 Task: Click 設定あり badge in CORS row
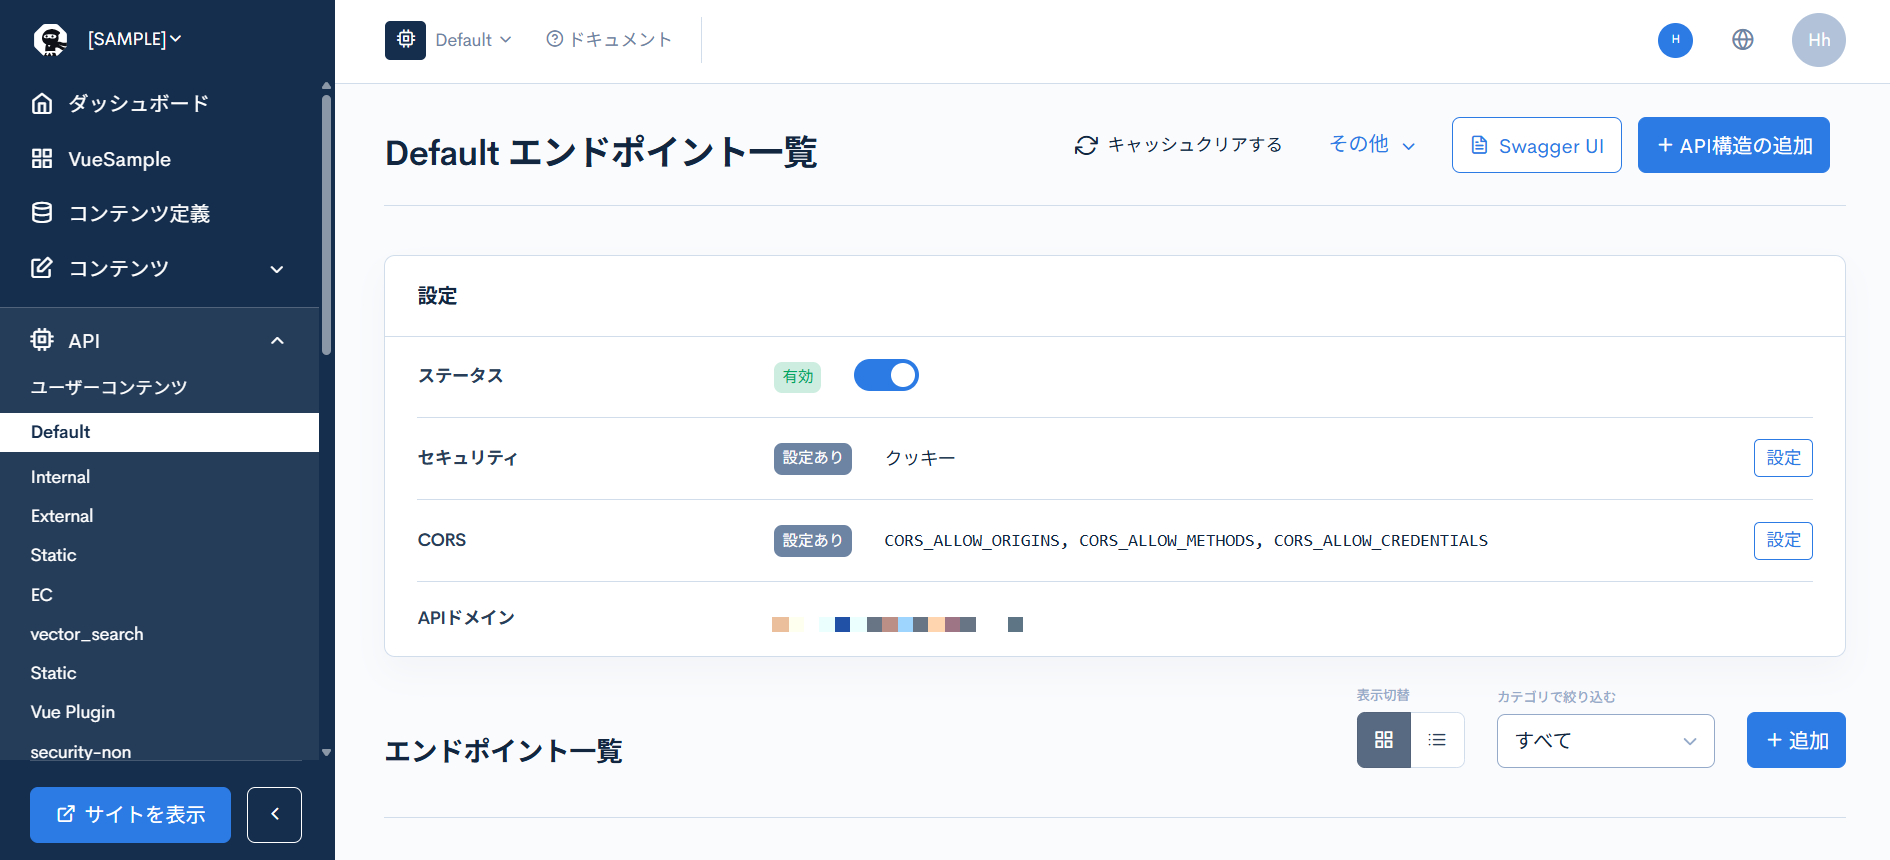tap(813, 541)
